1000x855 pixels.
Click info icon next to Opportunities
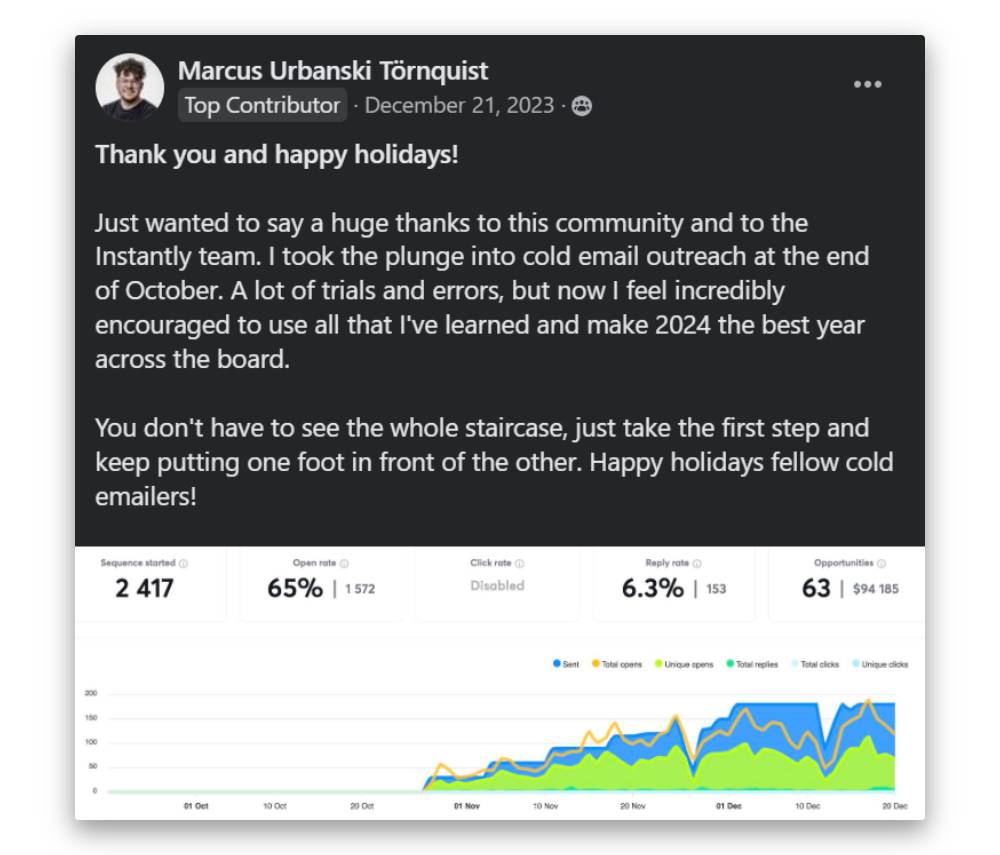(882, 564)
